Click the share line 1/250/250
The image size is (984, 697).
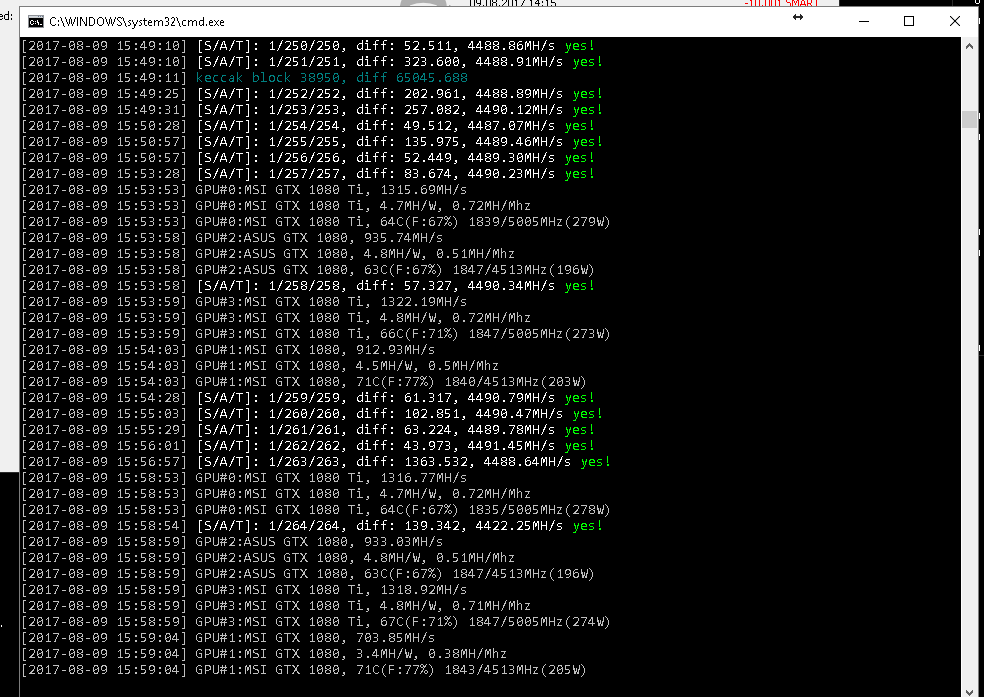pos(308,46)
